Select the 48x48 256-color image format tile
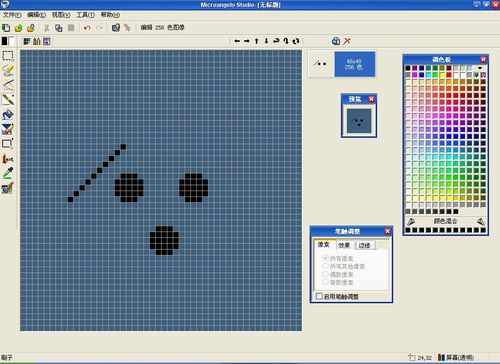Screen dimensions: 500x364 tap(355, 64)
